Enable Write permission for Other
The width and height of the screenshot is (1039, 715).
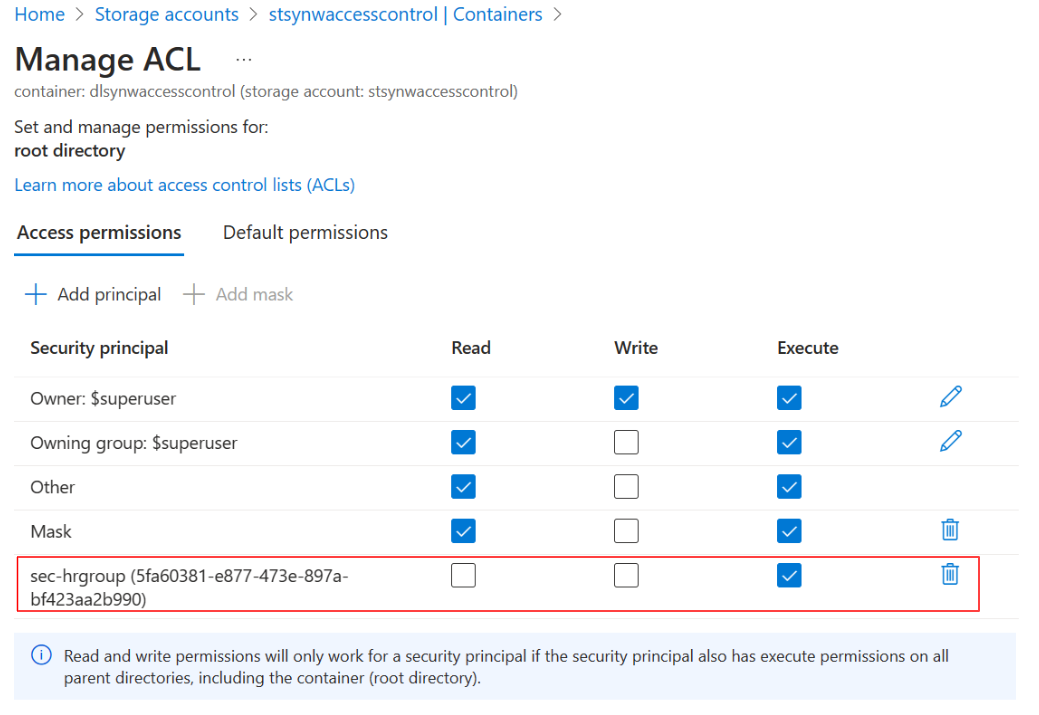[x=626, y=486]
